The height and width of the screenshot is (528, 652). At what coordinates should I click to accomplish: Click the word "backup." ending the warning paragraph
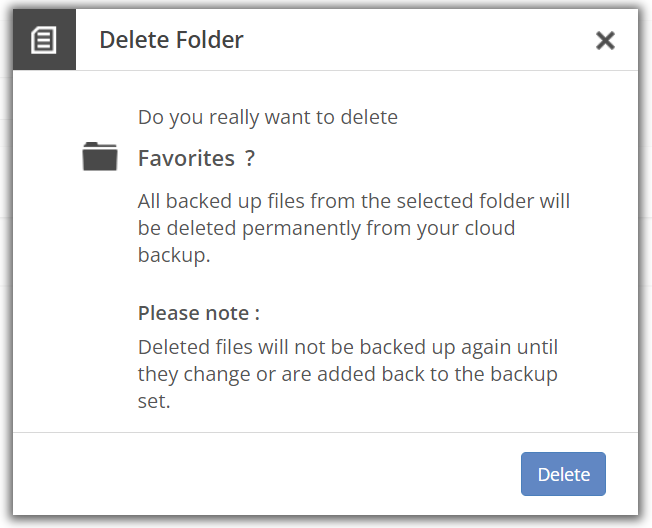174,255
